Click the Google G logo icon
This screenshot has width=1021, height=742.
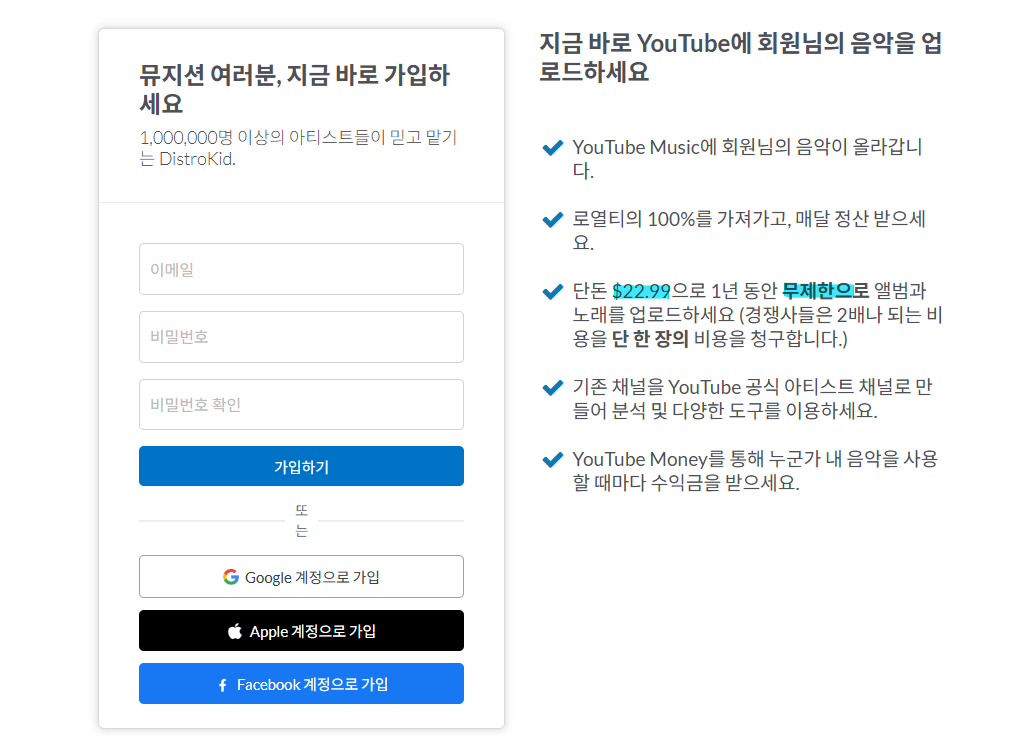231,577
